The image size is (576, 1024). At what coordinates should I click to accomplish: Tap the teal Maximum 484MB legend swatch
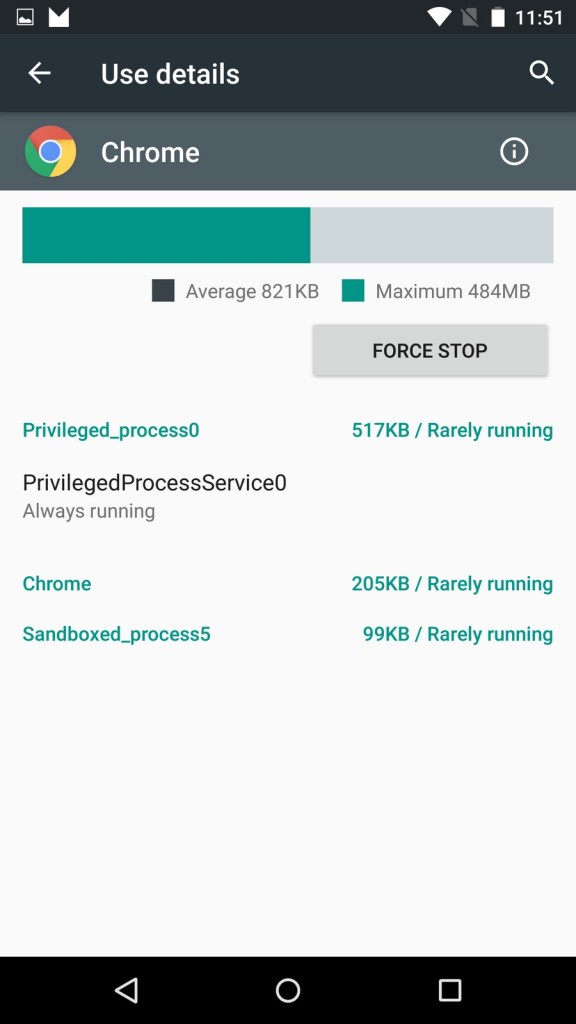pos(353,291)
